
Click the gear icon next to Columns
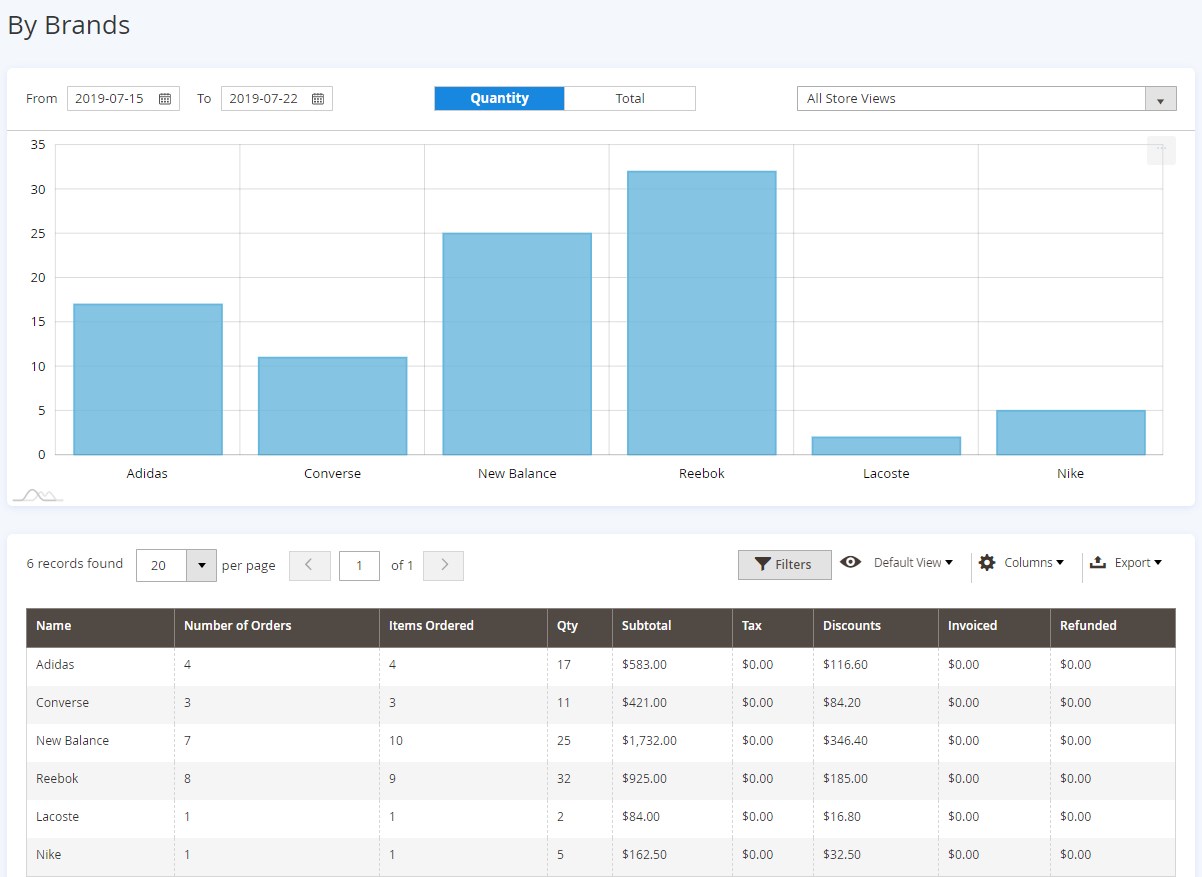[987, 563]
